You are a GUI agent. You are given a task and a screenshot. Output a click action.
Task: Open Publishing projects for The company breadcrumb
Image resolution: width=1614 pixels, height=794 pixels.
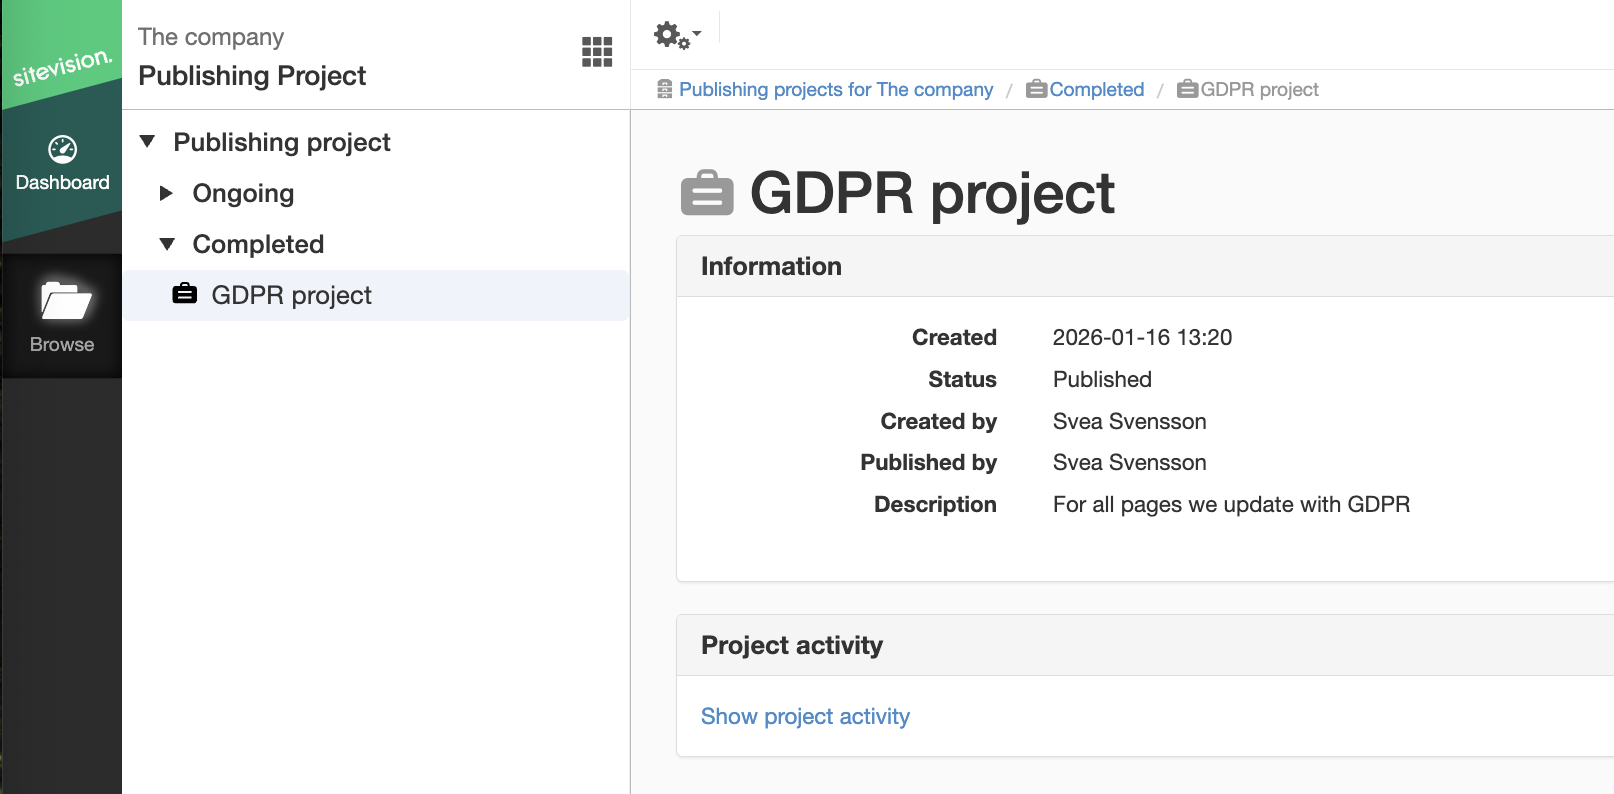(836, 89)
